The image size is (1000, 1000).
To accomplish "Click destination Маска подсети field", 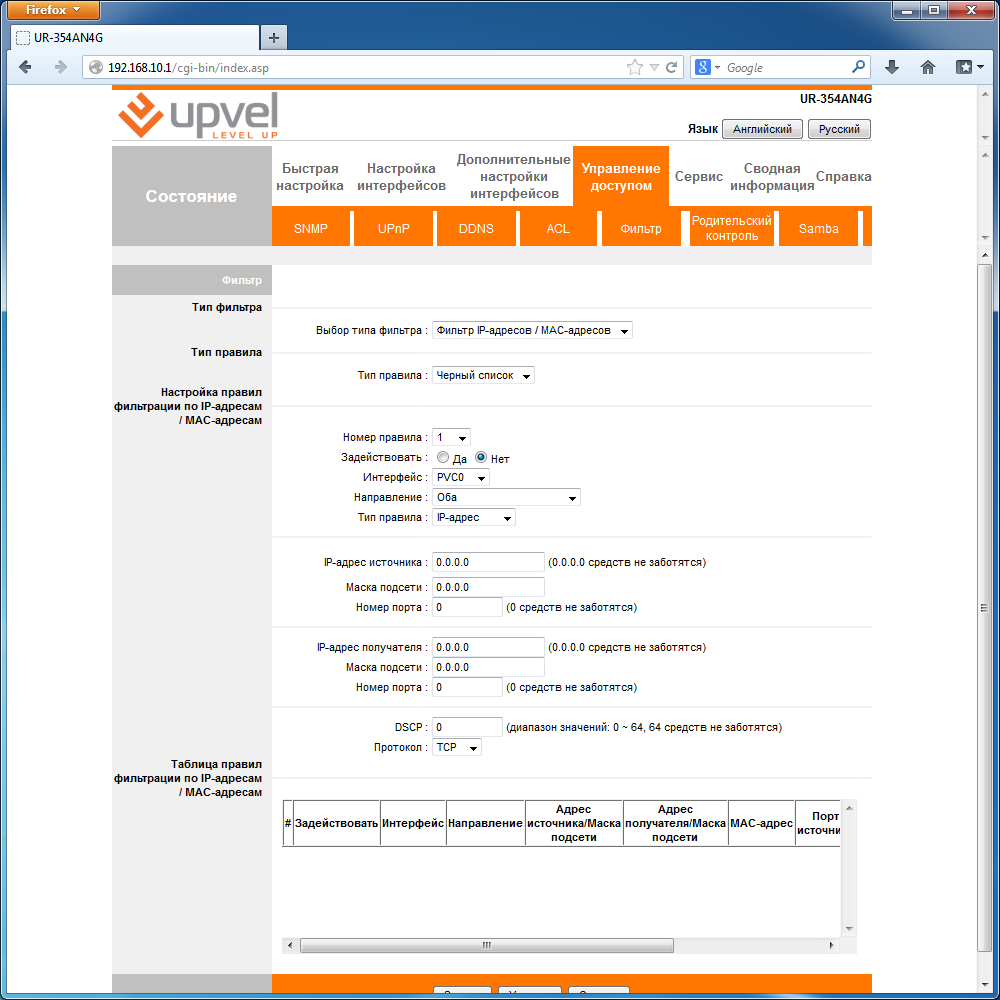I will [488, 667].
